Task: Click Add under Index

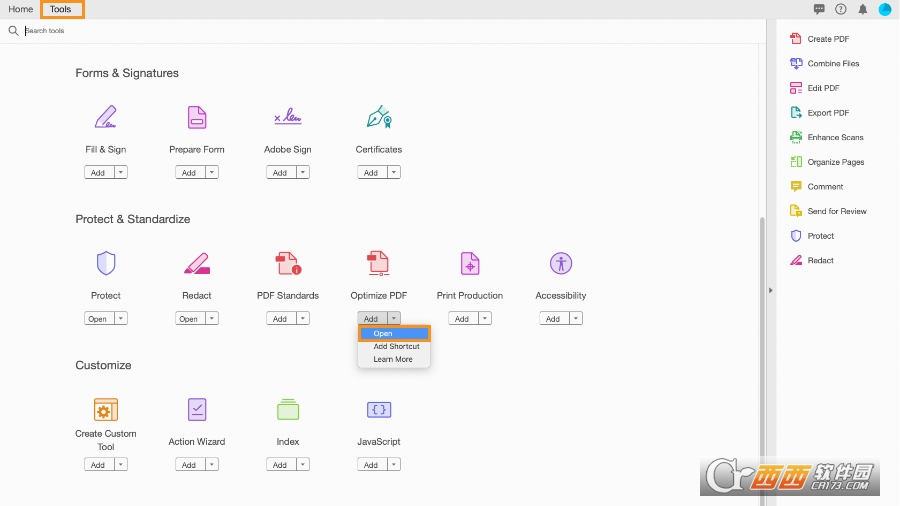Action: coord(281,465)
